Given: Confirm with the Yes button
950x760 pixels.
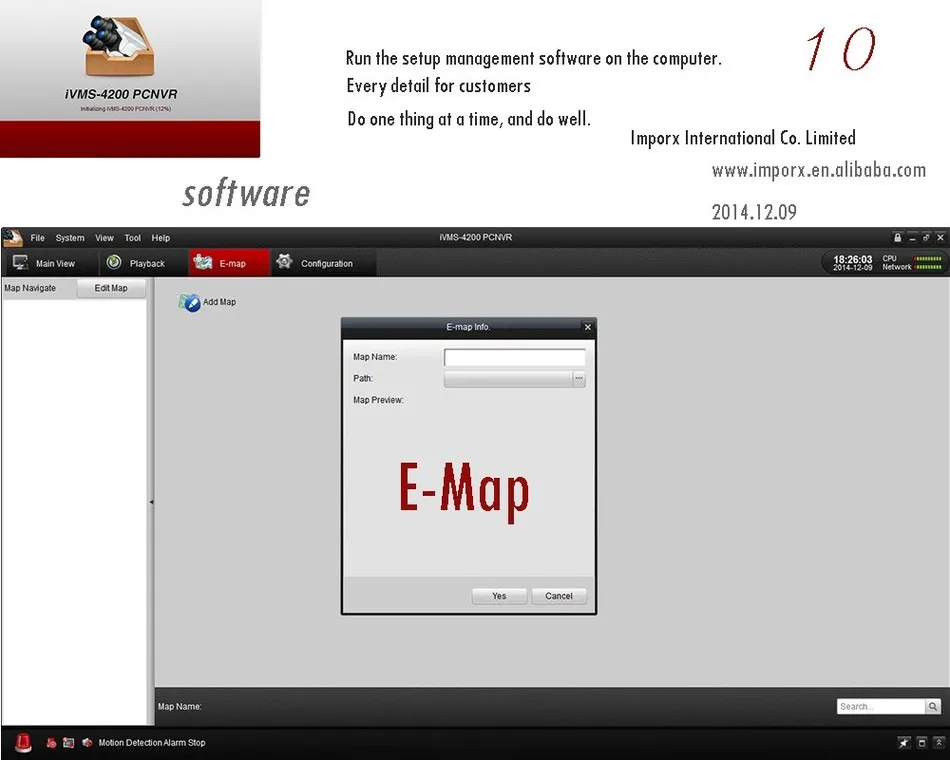Looking at the screenshot, I should [x=499, y=596].
